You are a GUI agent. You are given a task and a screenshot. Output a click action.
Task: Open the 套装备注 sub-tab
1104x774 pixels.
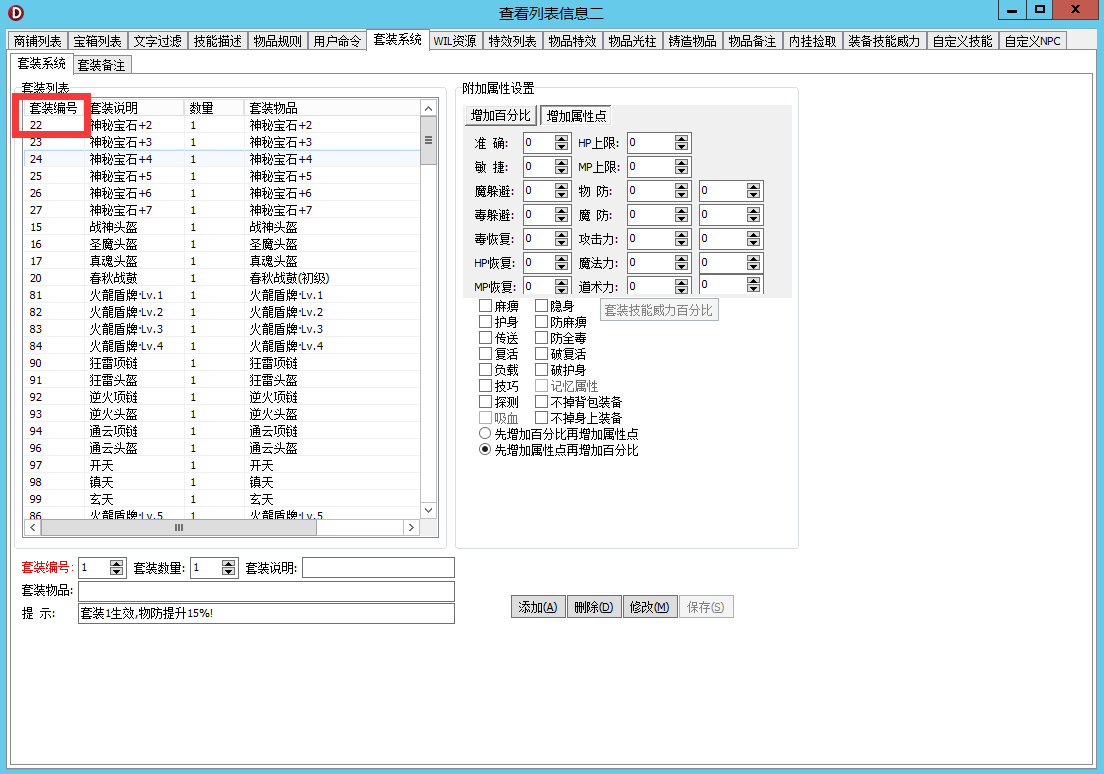103,65
